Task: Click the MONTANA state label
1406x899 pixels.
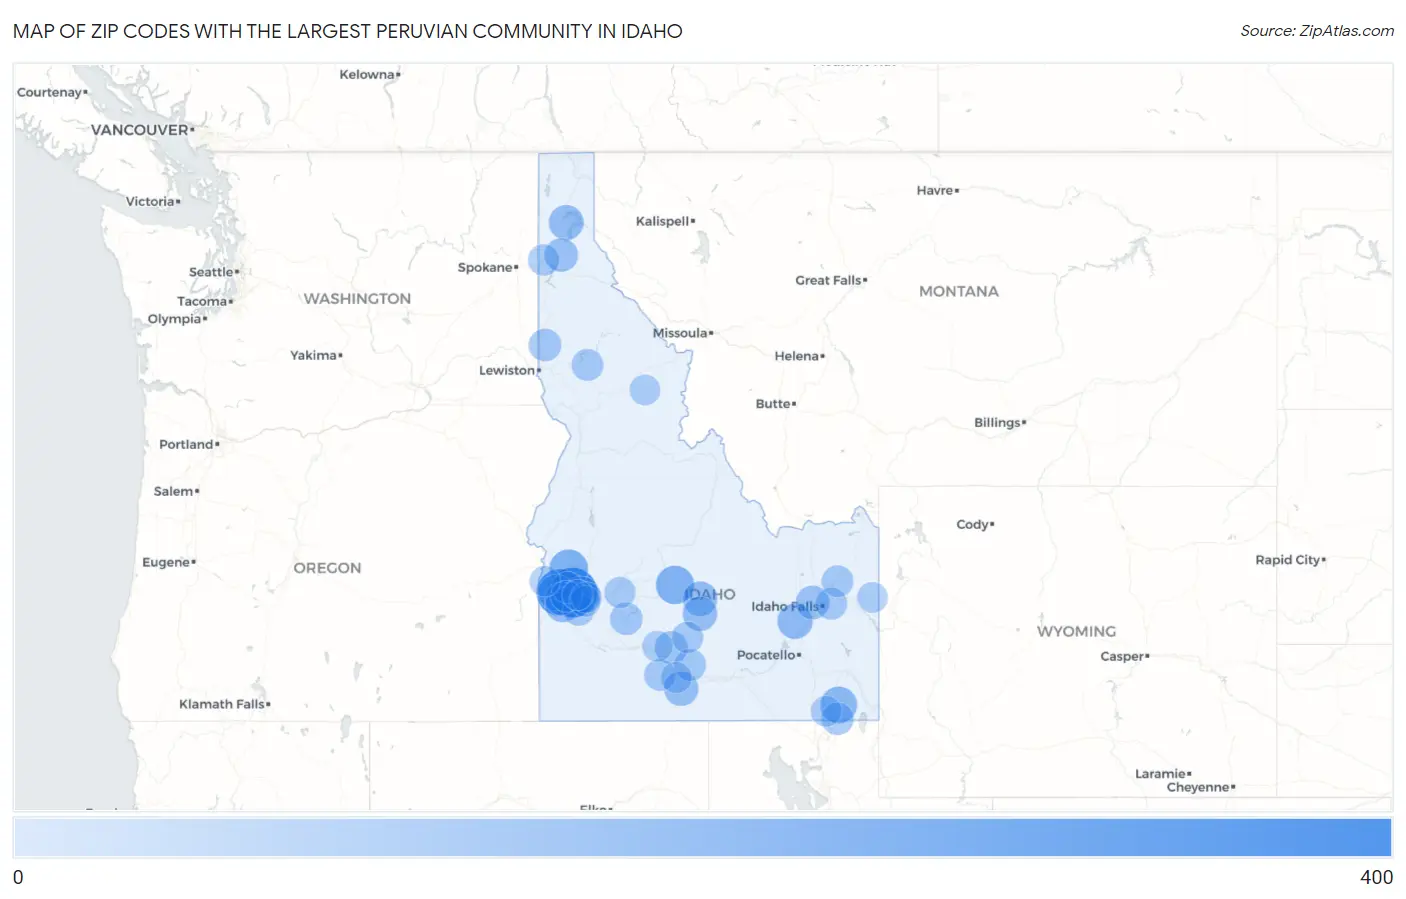Action: point(959,291)
